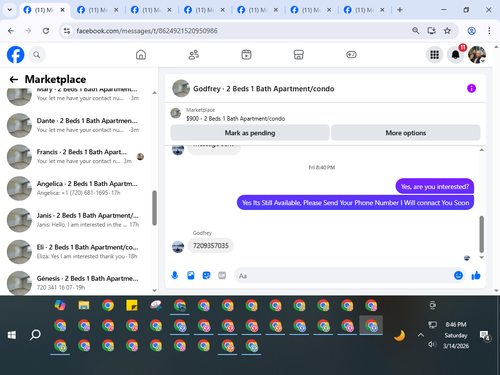Go back in browser history
Viewport: 500px width, 375px height.
coord(11,31)
